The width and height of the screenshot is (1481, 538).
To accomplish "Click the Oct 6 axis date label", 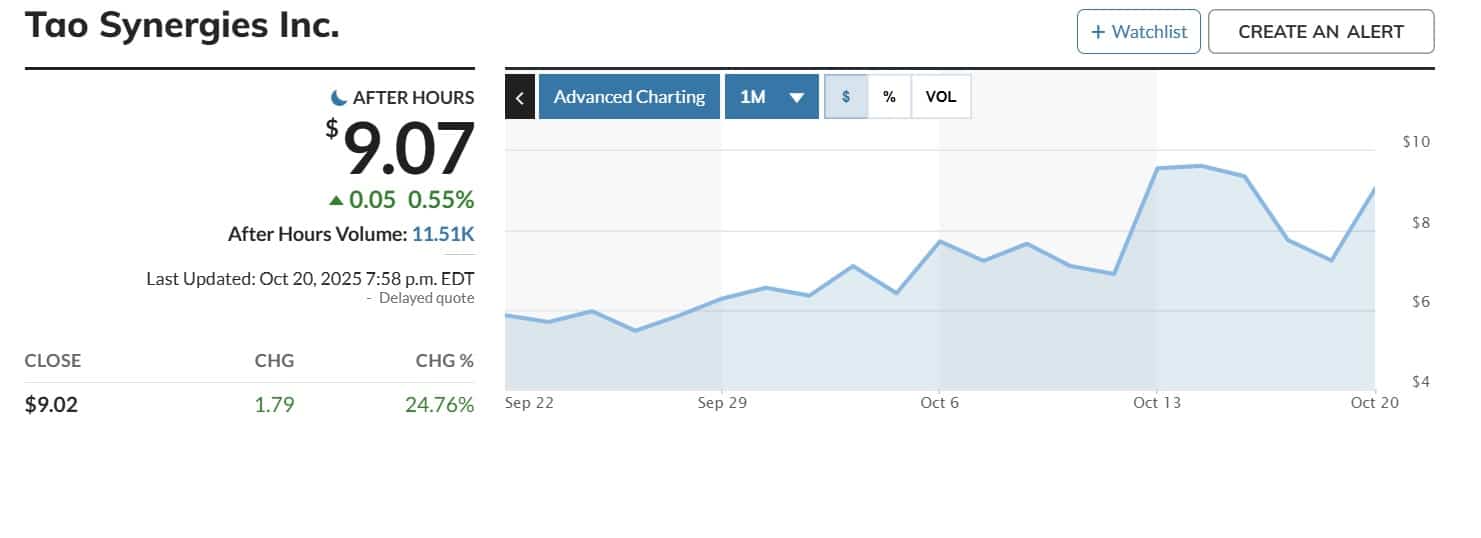I will point(939,403).
